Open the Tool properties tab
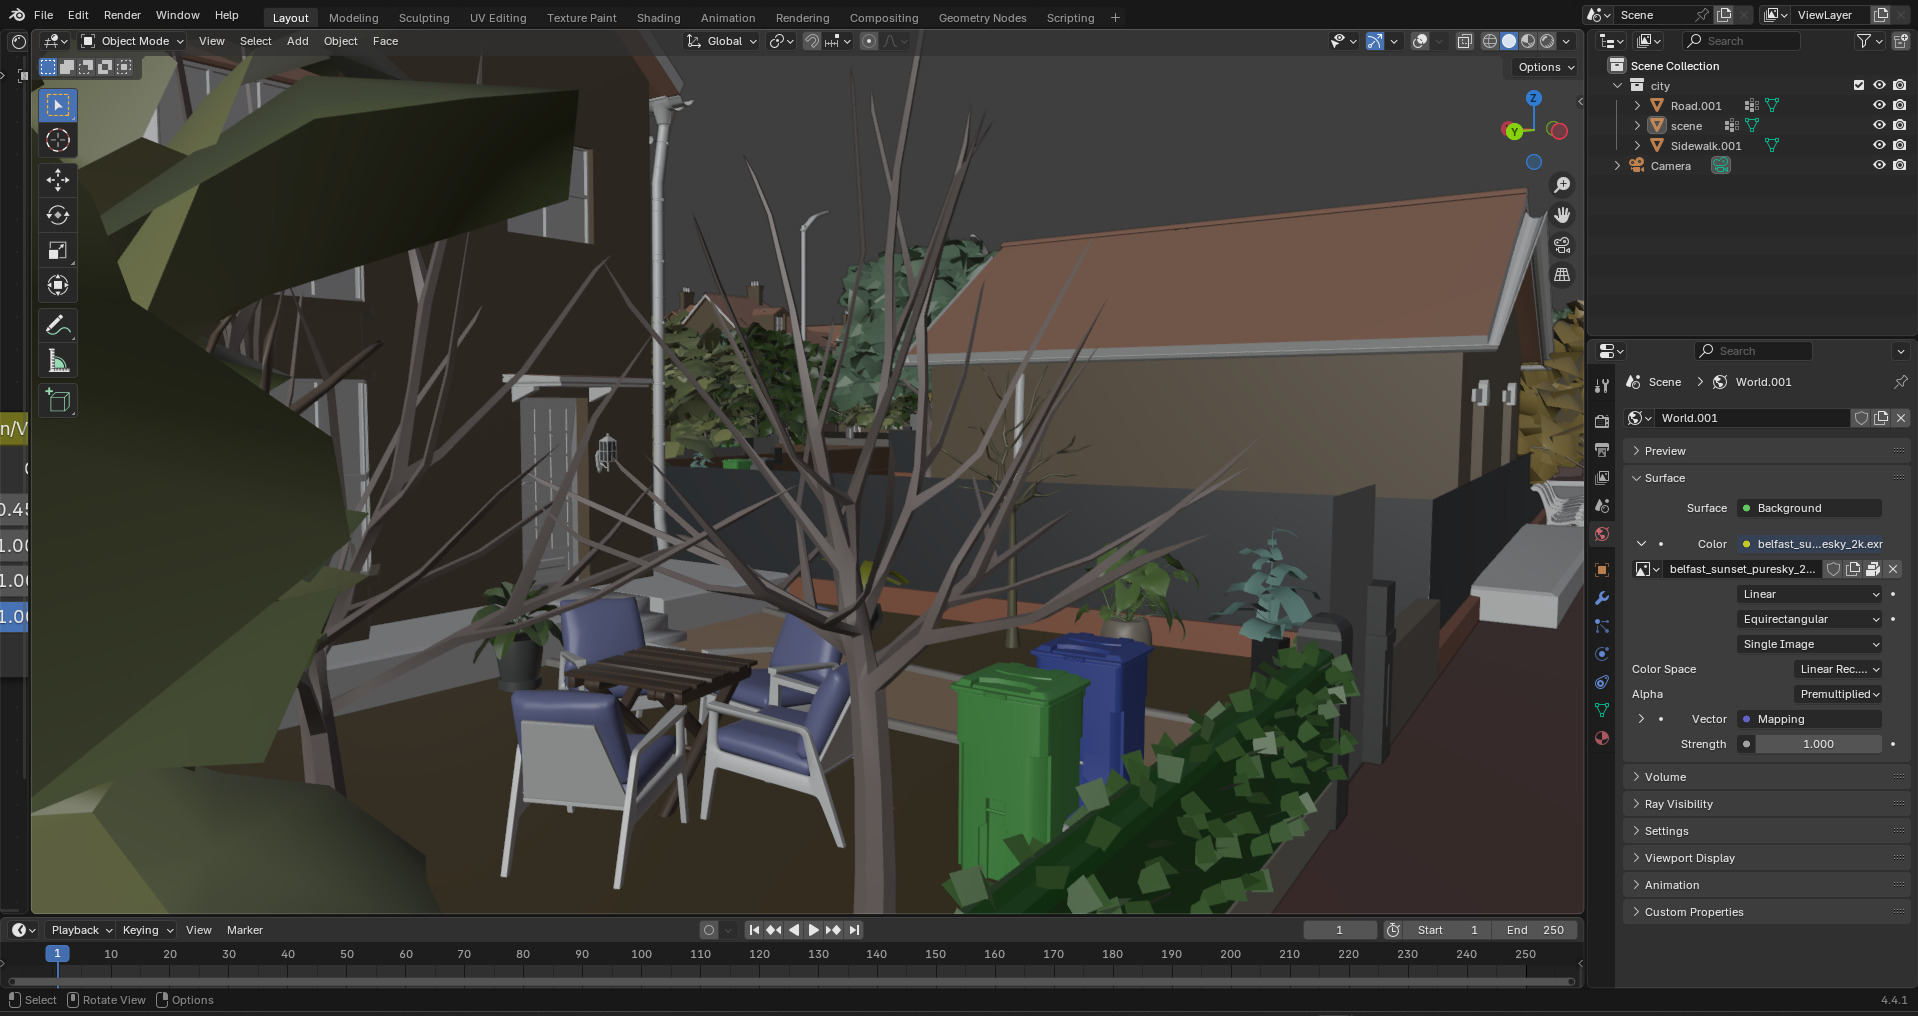The height and width of the screenshot is (1016, 1918). (x=1602, y=386)
